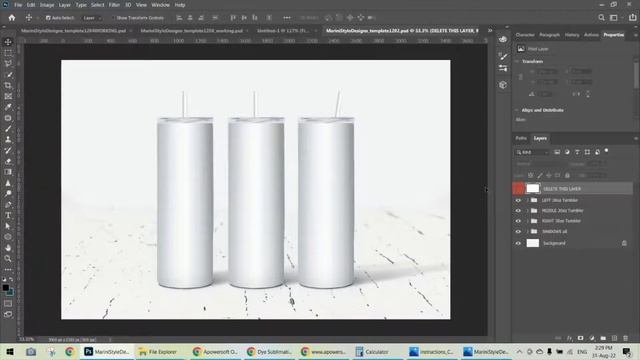Open the Filter menu
This screenshot has width=640, height=360.
(114, 5)
